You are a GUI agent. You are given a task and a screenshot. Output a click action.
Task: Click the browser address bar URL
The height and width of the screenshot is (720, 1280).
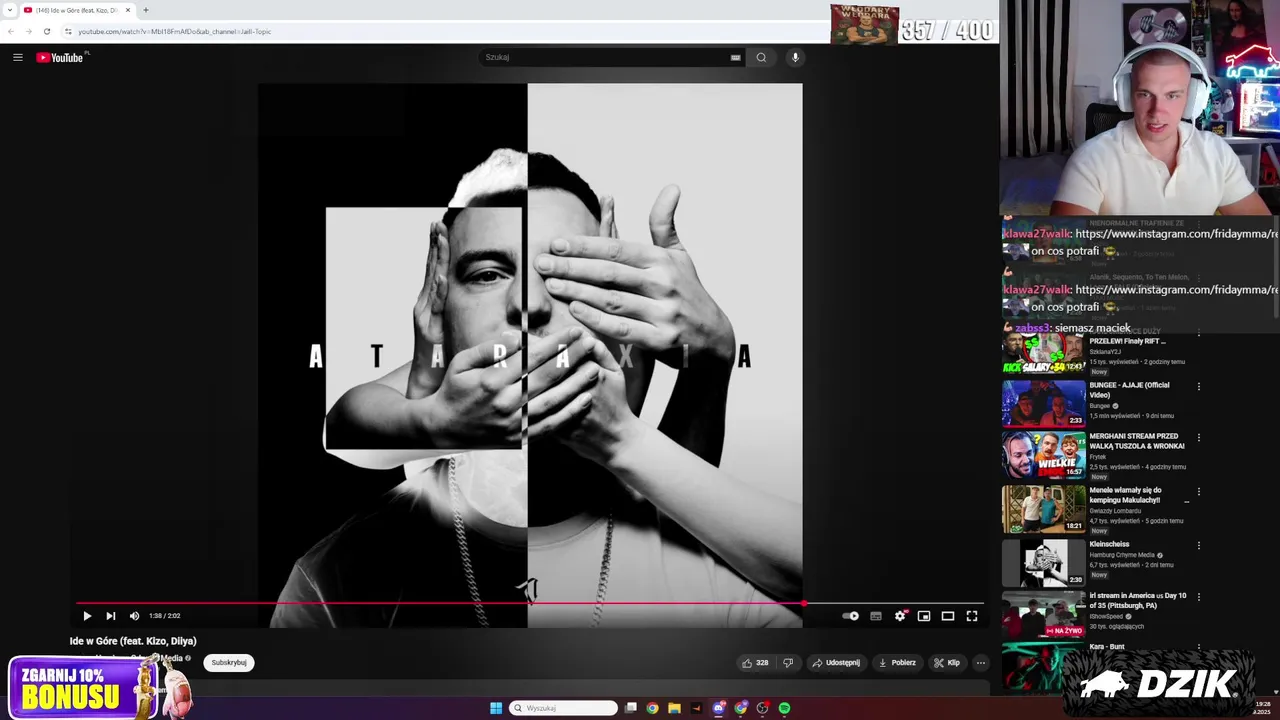175,31
